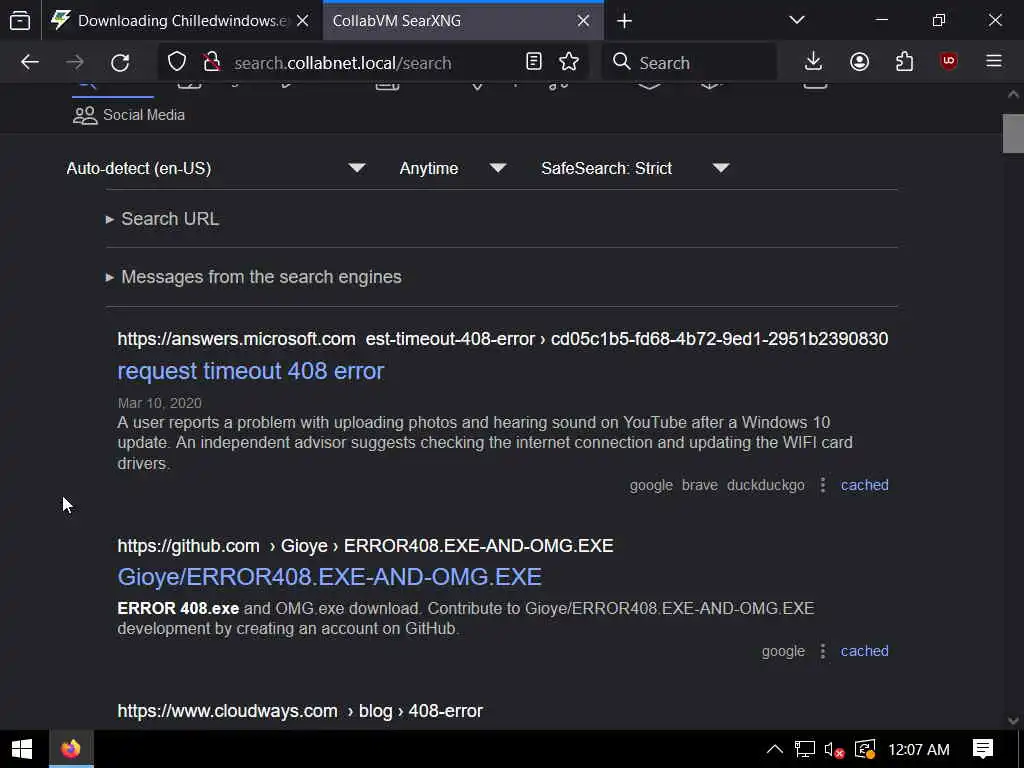Screen dimensions: 1024x768
Task: Open cached link for Microsoft answers result
Action: 865,485
